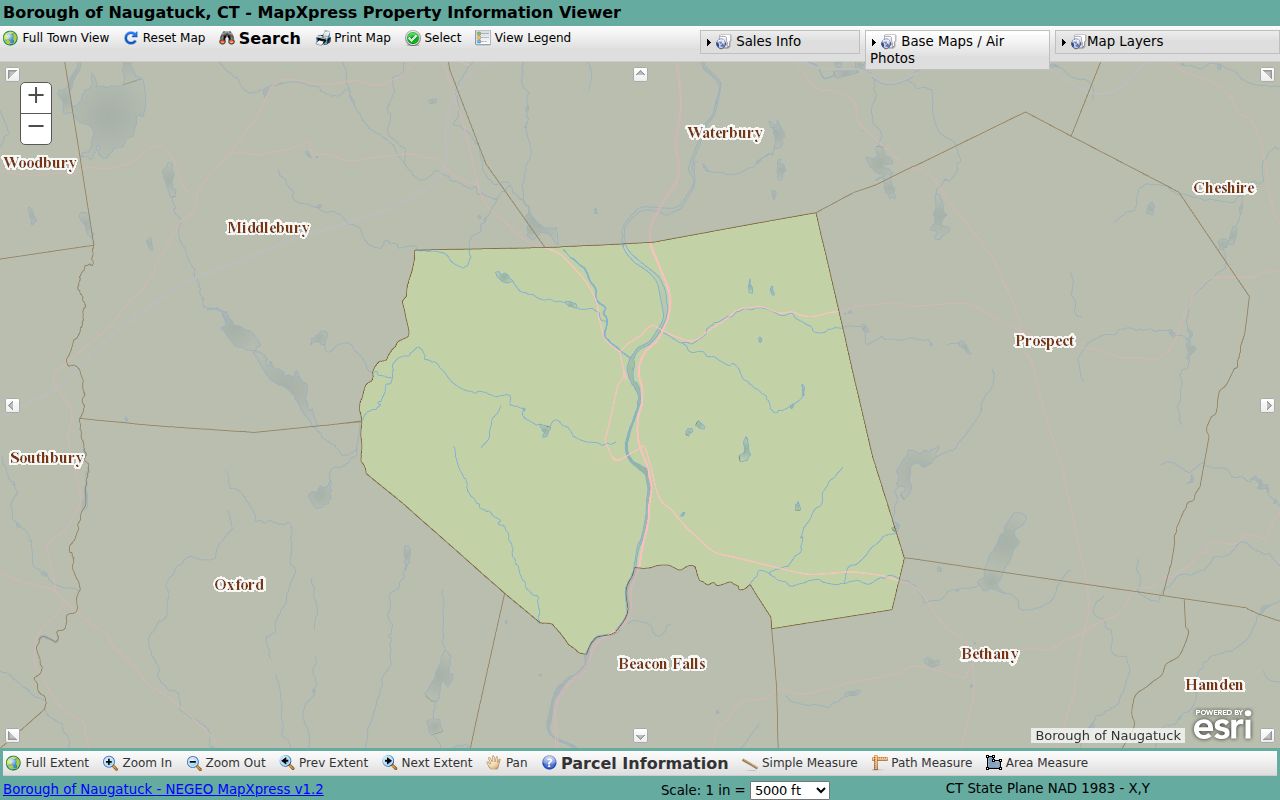Click the Full Town View globe icon

point(11,38)
